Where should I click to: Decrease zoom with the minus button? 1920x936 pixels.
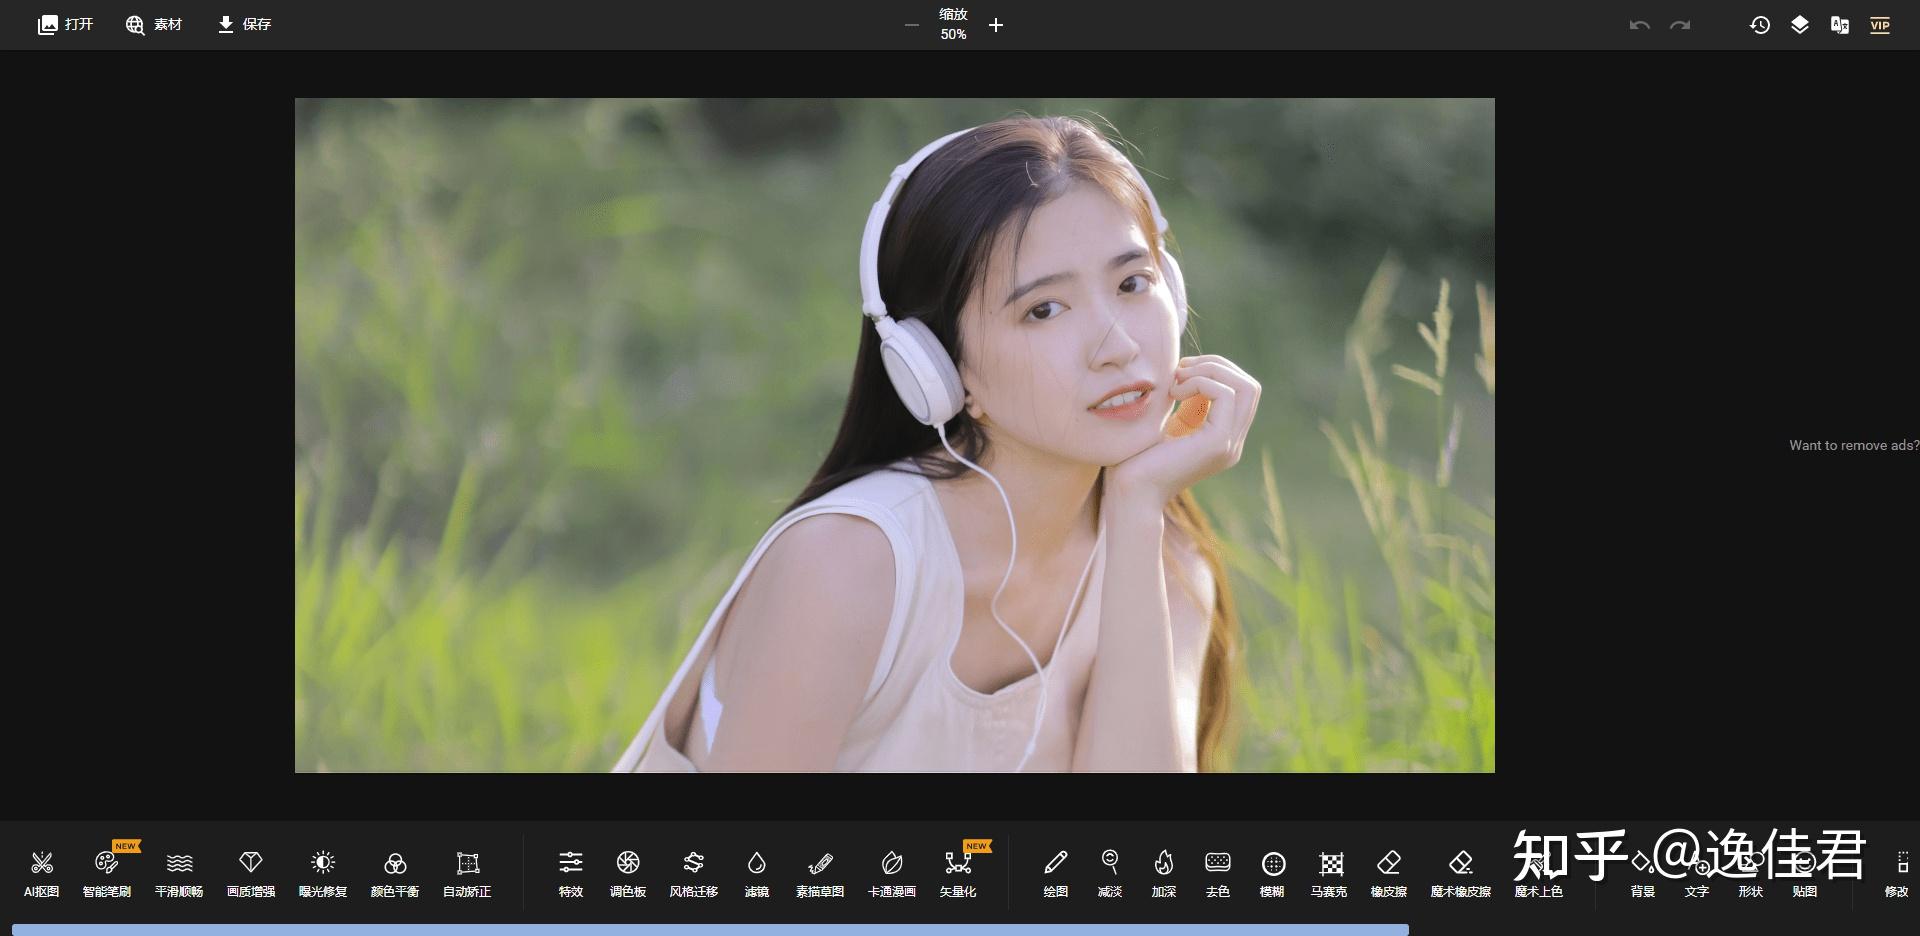[911, 25]
